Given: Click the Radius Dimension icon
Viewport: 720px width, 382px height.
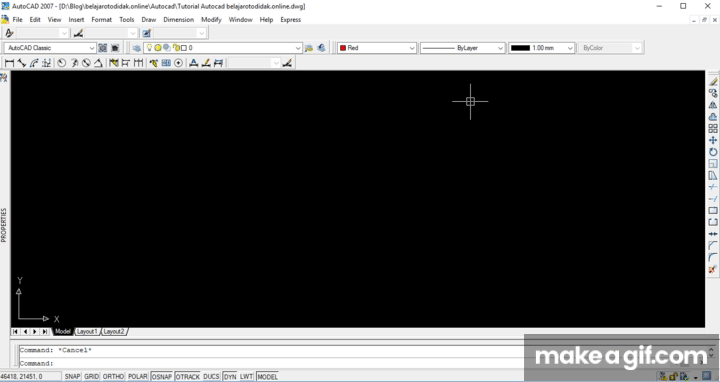Looking at the screenshot, I should [62, 63].
